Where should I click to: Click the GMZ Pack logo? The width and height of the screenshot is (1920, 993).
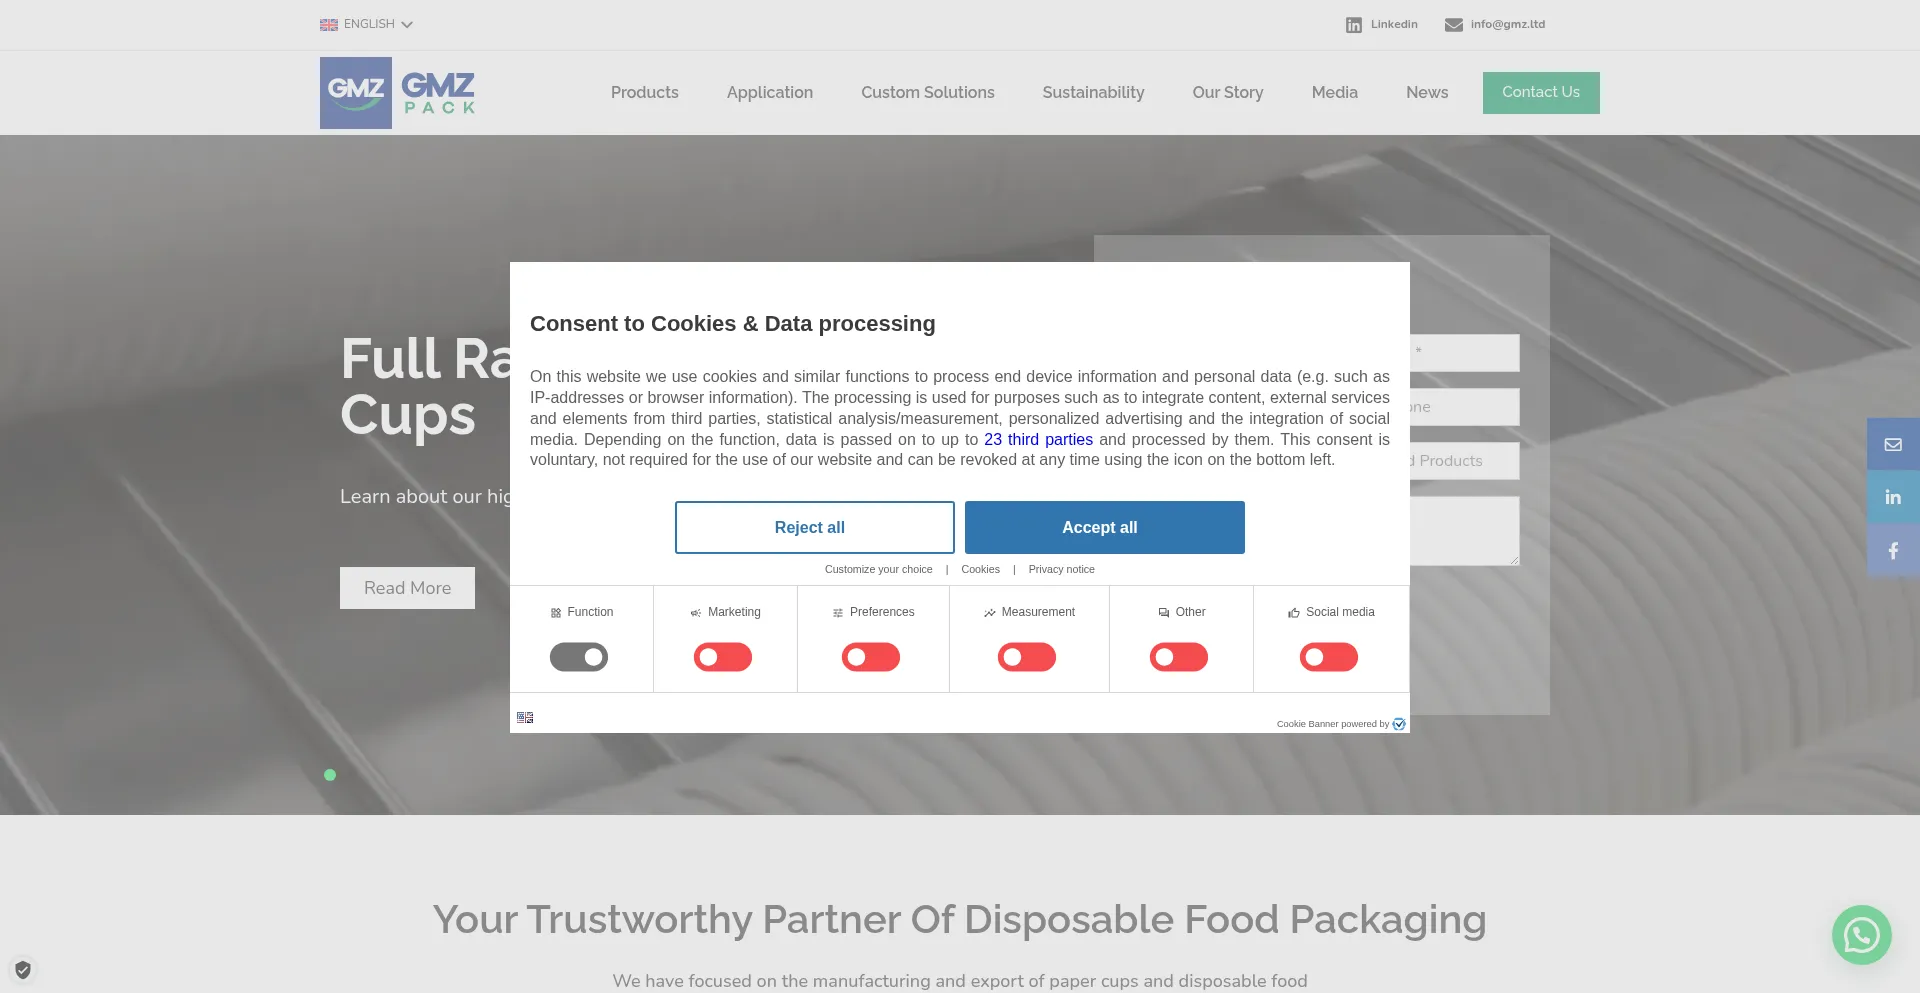398,92
